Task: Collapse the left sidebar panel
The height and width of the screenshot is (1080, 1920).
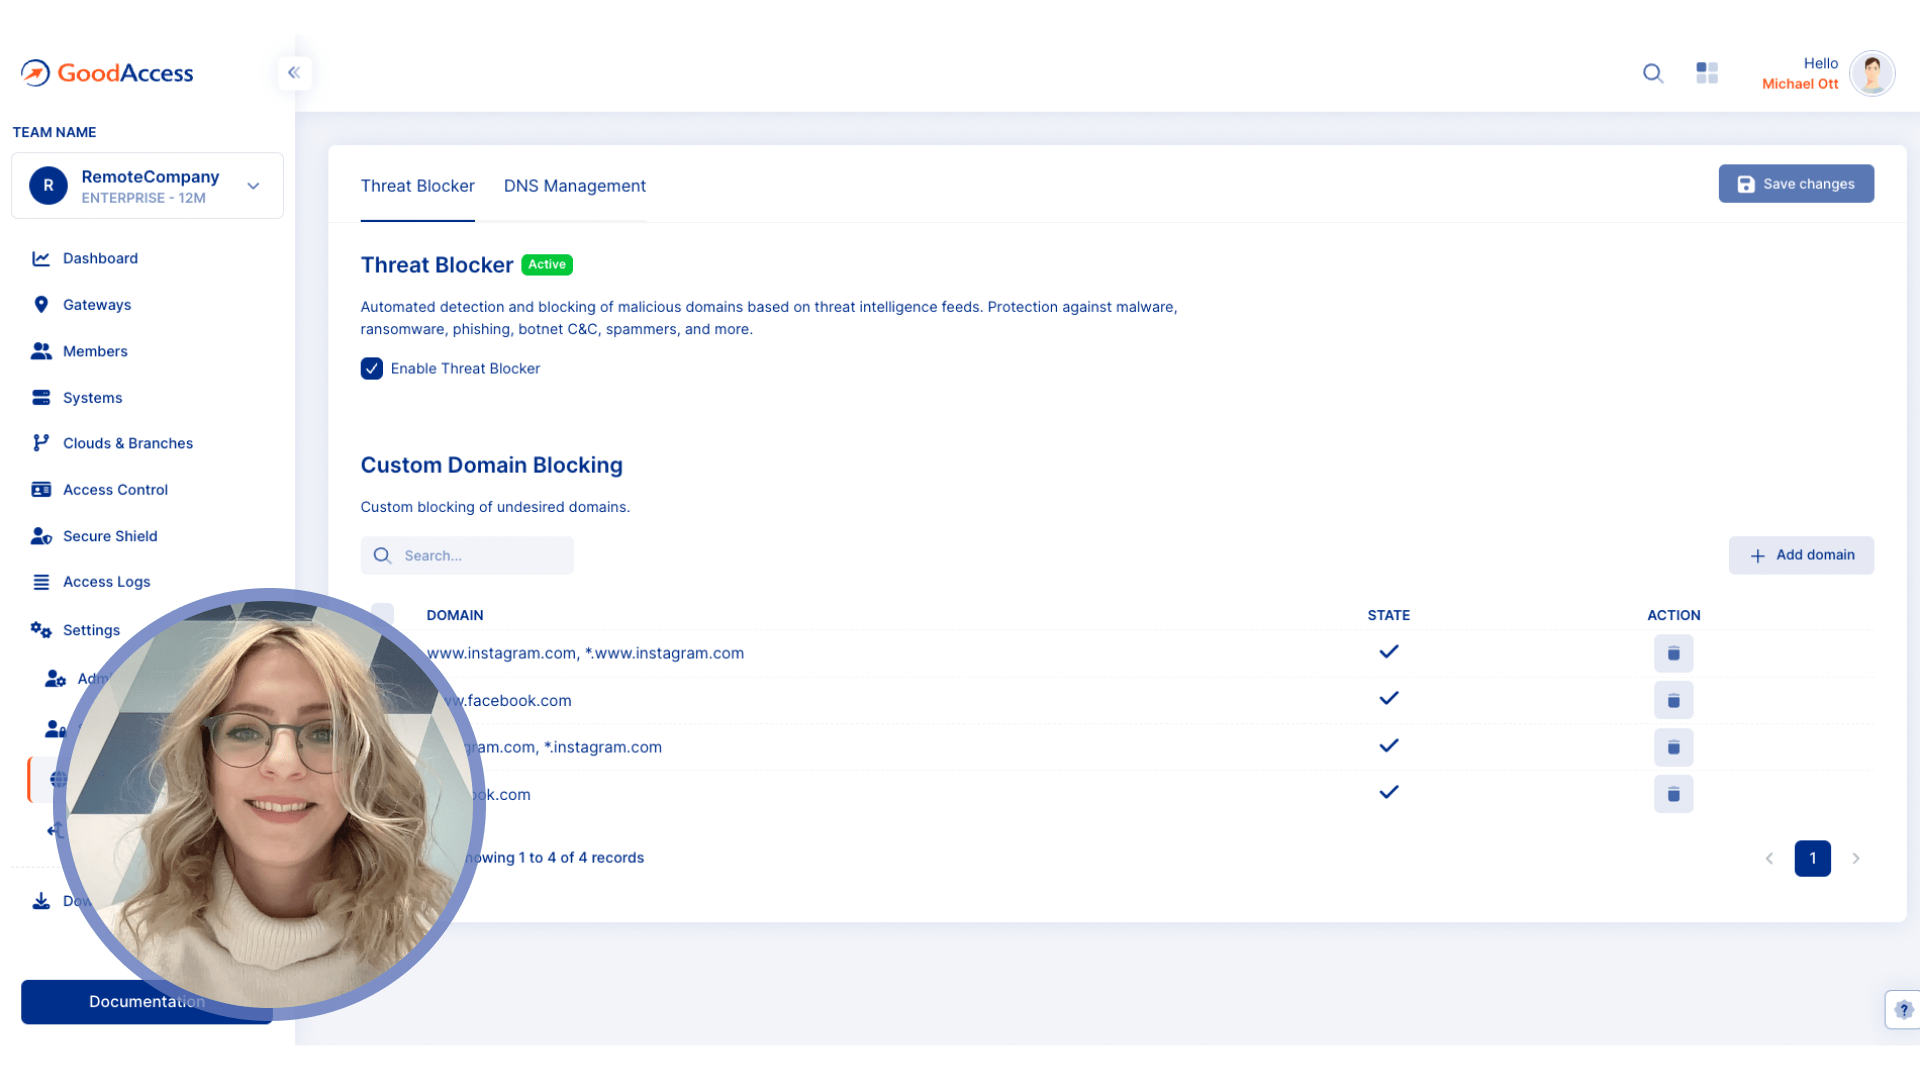Action: click(294, 72)
